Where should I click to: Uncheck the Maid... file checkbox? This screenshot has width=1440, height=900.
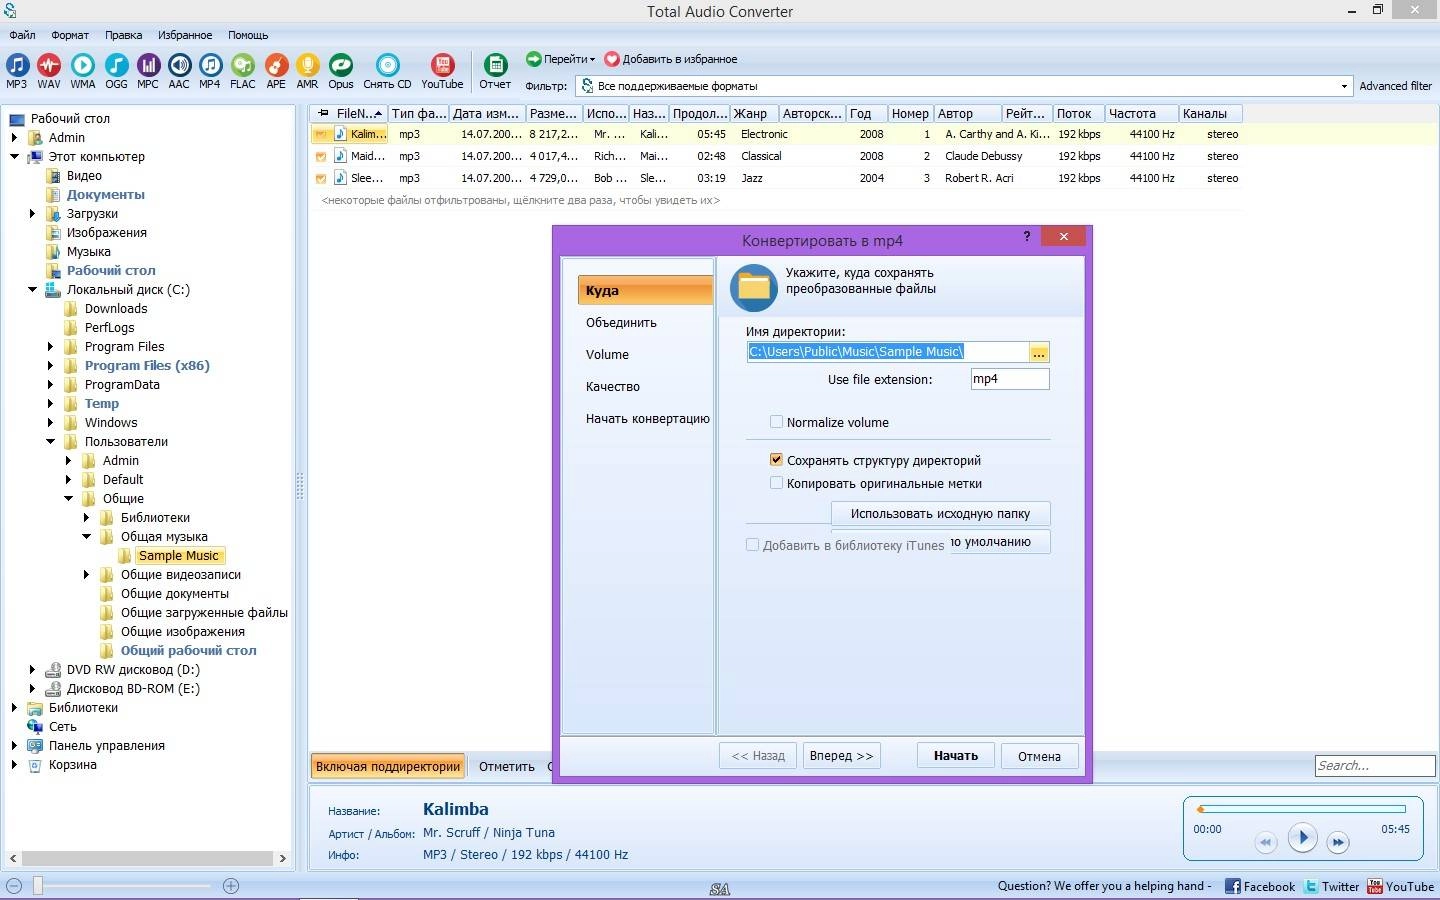[x=321, y=156]
